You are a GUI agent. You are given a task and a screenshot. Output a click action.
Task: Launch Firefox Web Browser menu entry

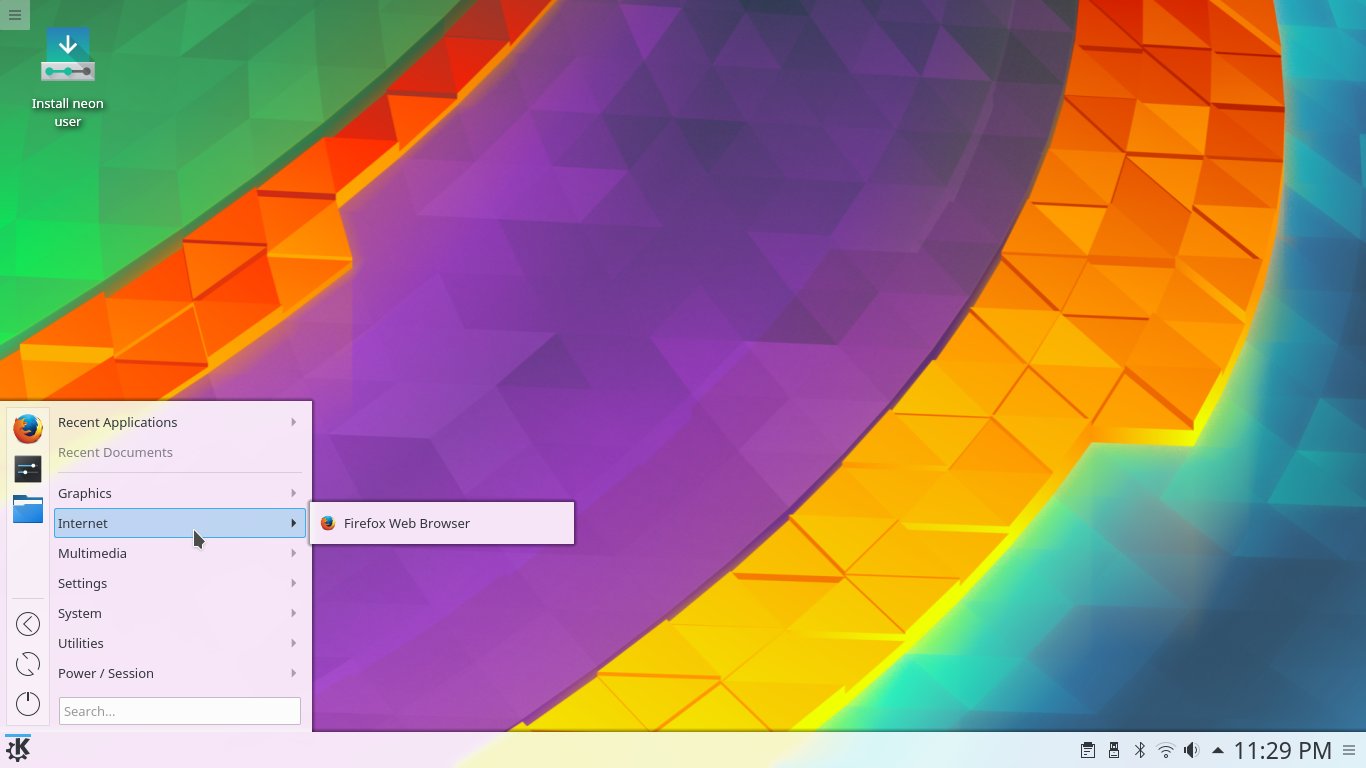click(442, 523)
